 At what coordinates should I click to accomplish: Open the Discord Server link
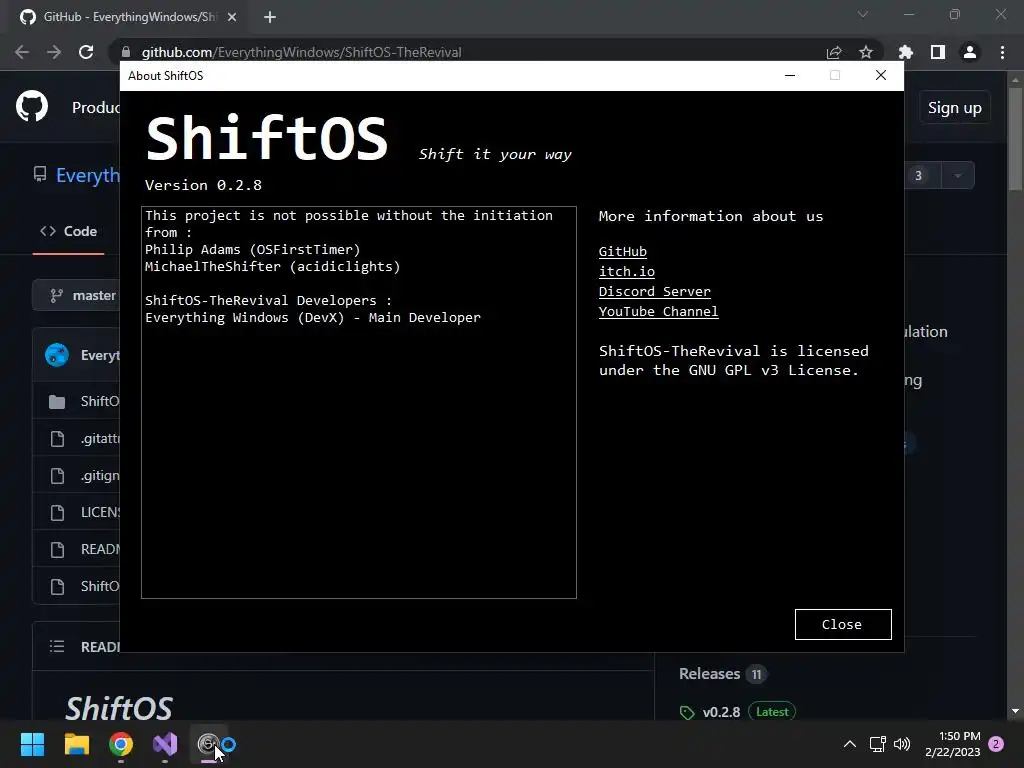click(x=654, y=291)
